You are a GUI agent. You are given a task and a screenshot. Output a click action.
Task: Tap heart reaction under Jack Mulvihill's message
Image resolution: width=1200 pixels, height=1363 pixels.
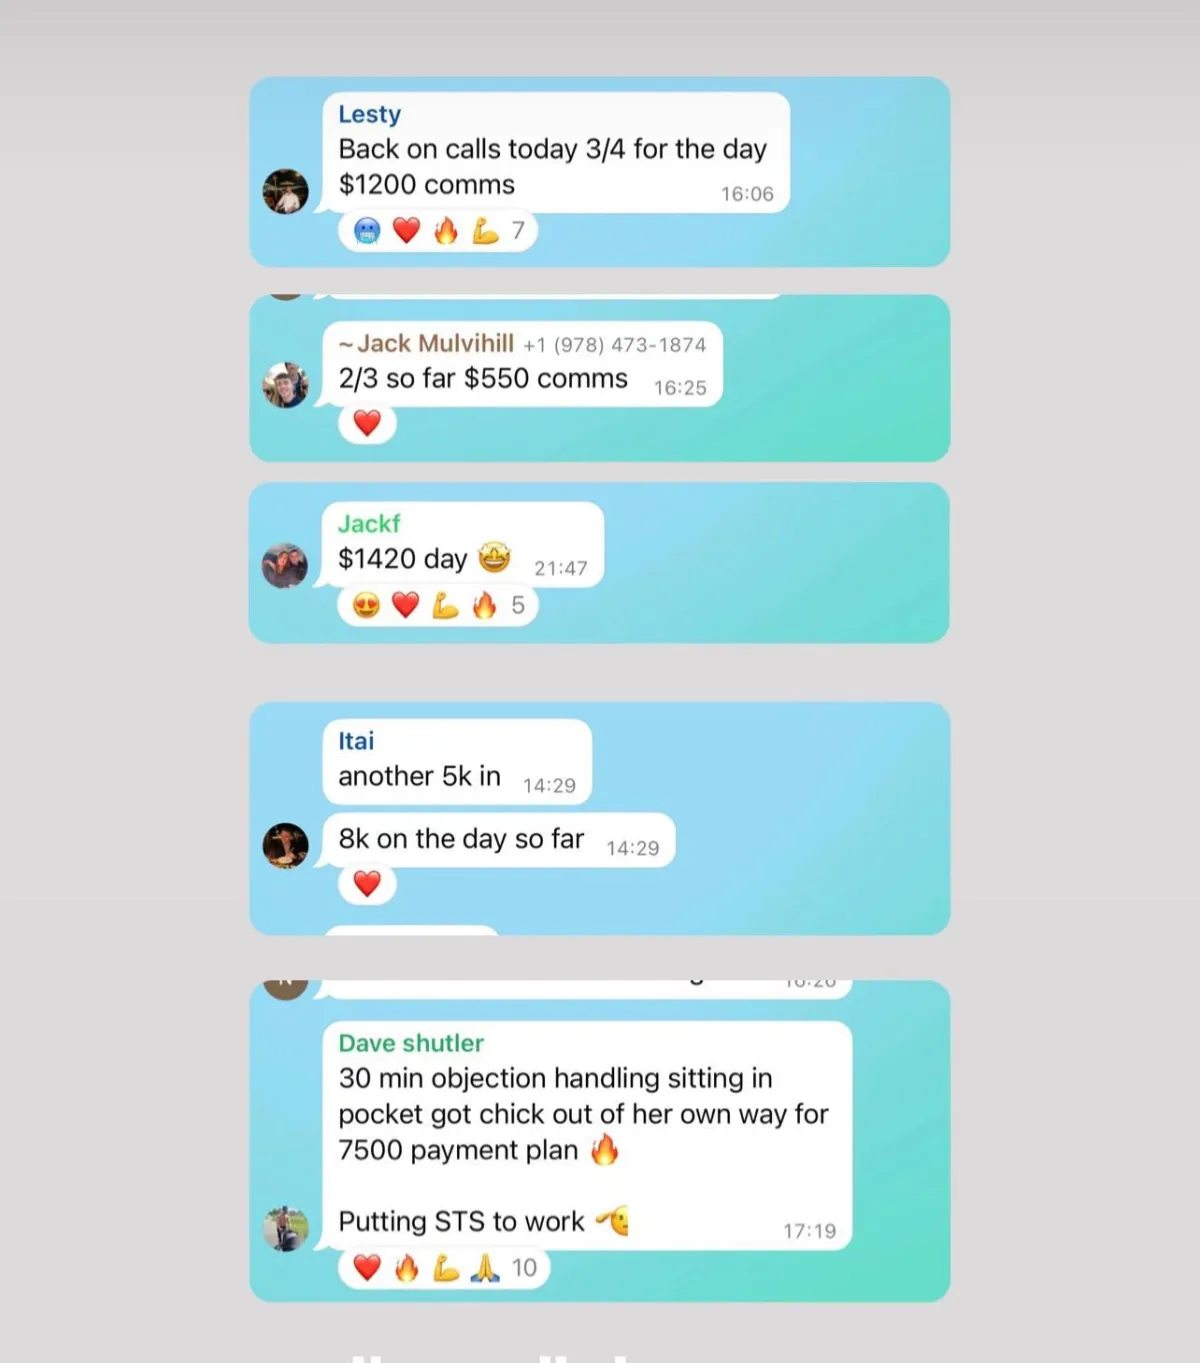[x=367, y=423]
